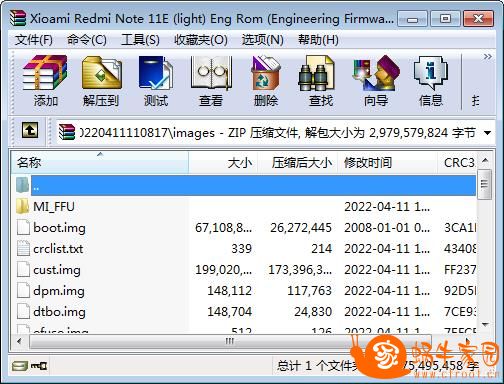Open the 选项(N) menu

pyautogui.click(x=263, y=40)
